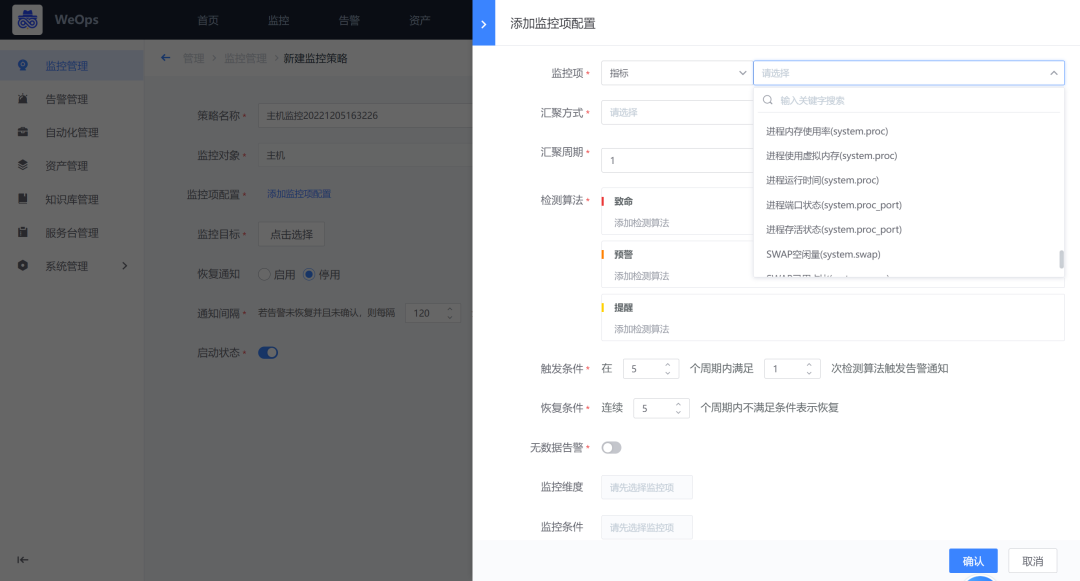Open the 汇聚方式 dropdown

click(x=677, y=112)
